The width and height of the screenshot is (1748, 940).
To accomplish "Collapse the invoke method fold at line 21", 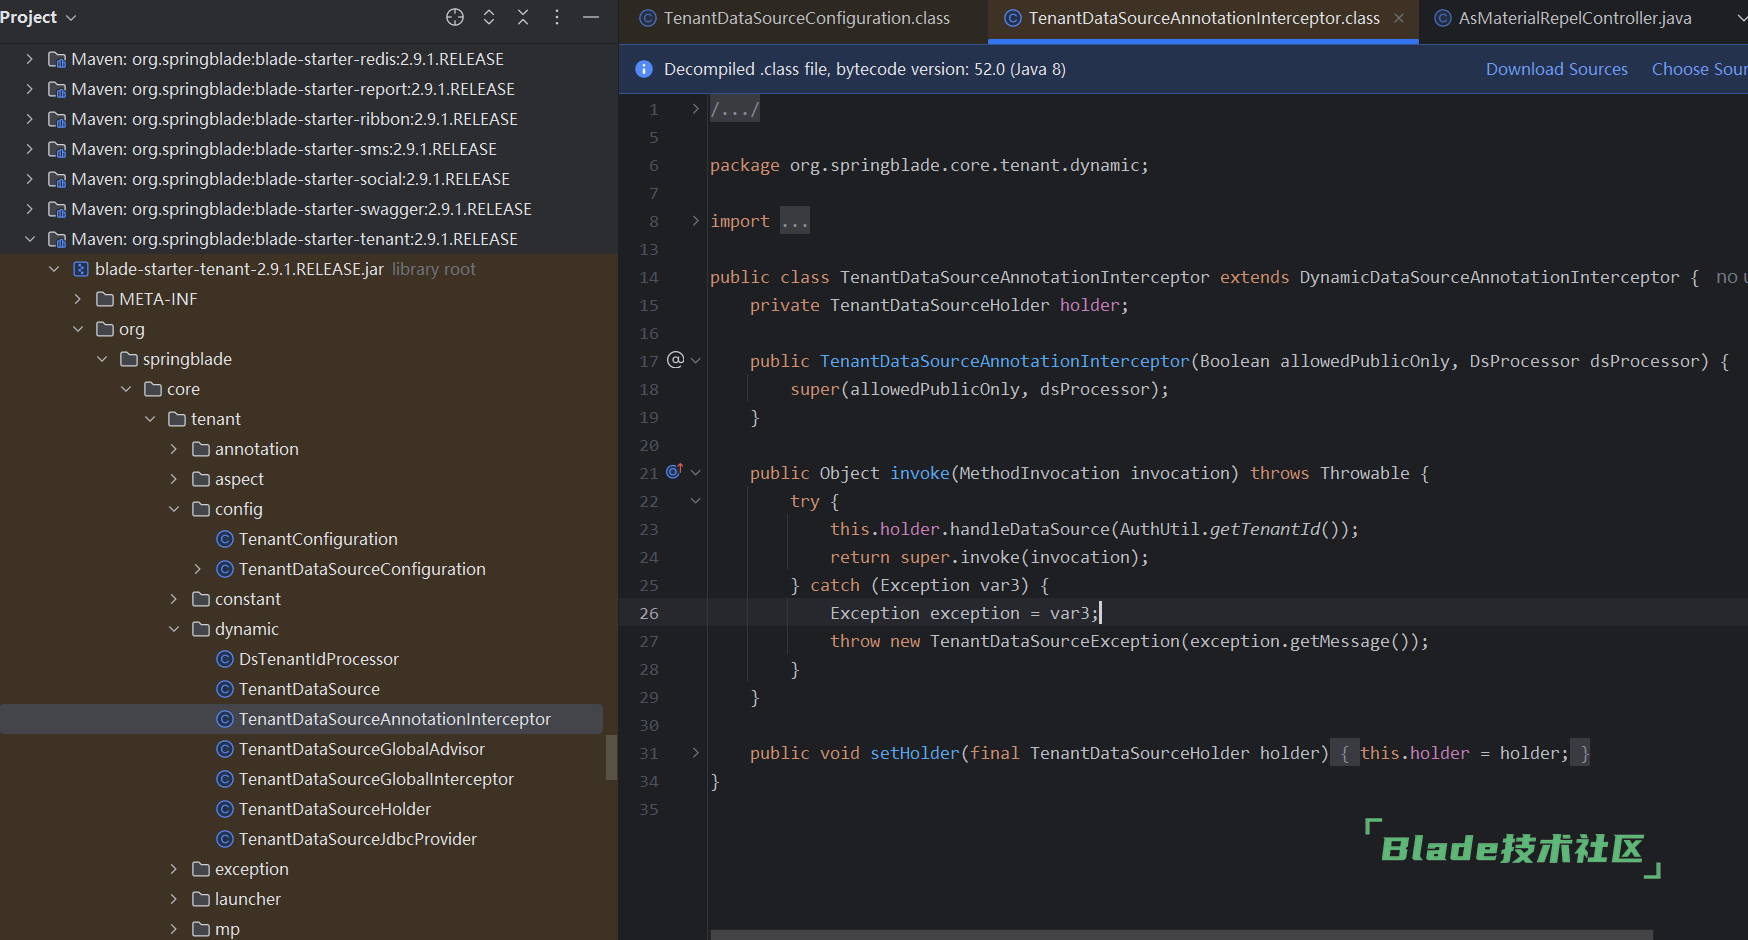I will click(x=696, y=473).
